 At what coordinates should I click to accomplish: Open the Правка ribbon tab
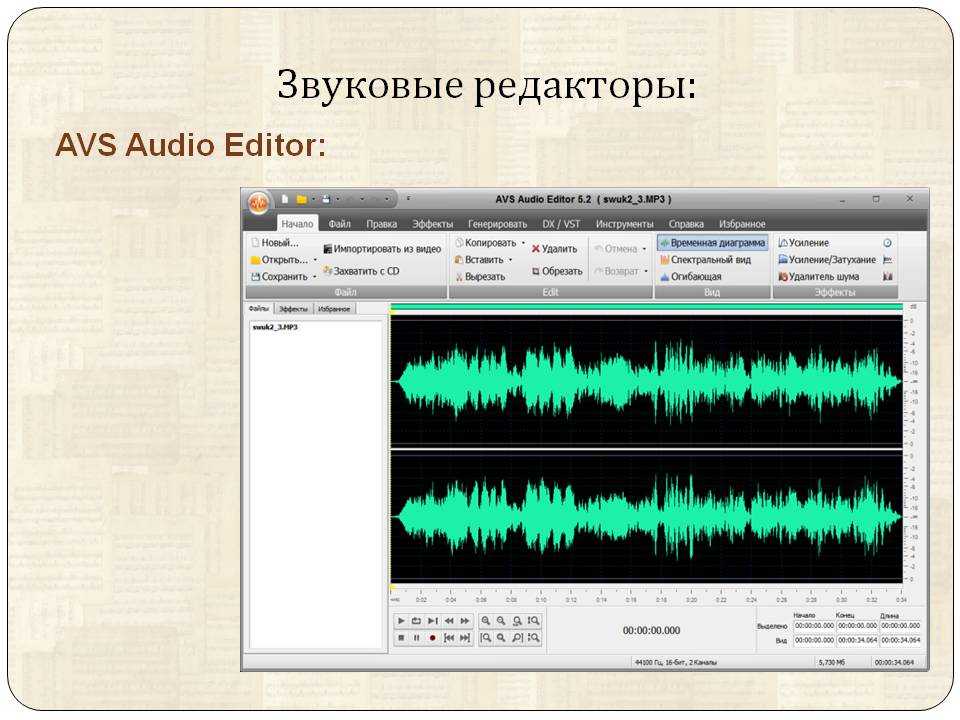(x=381, y=223)
